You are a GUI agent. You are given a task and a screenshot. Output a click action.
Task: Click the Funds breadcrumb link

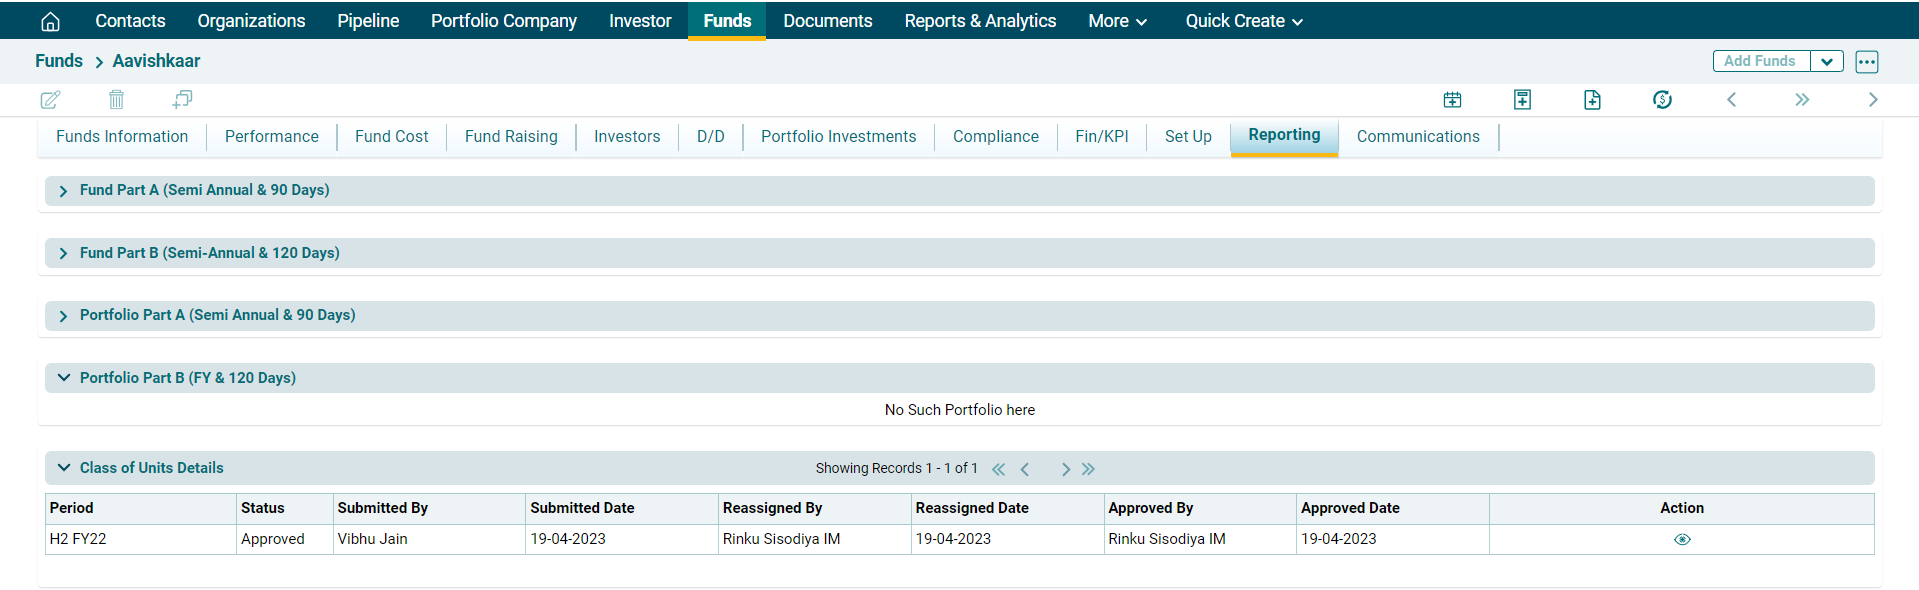click(x=59, y=61)
